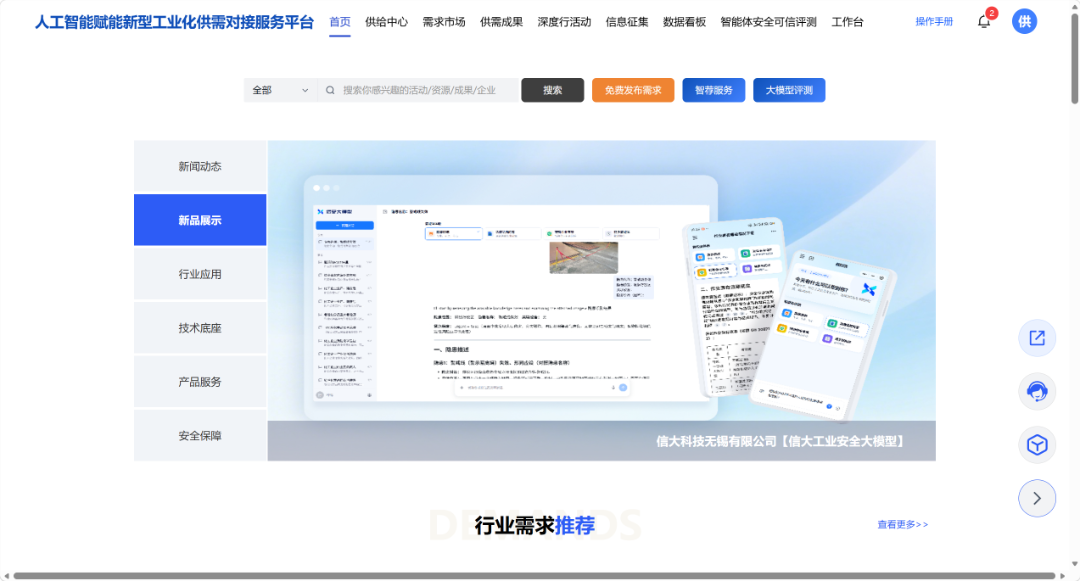Click the horizontal scrollbar left arrow
Viewport: 1080px width, 581px height.
(x=6, y=575)
